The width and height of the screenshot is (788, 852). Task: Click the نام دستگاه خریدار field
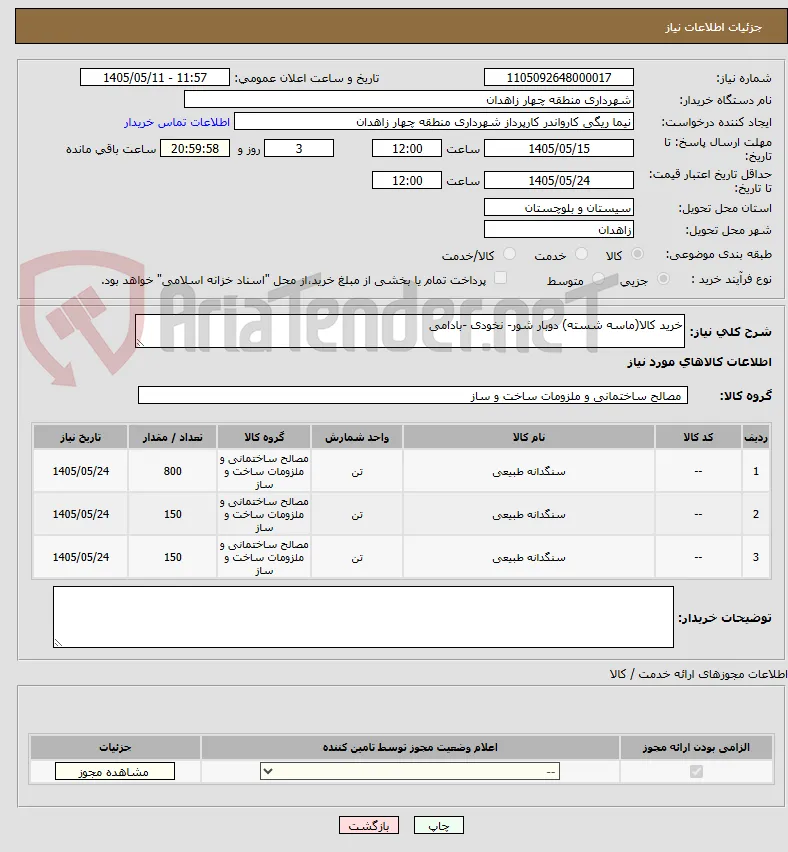click(x=409, y=99)
